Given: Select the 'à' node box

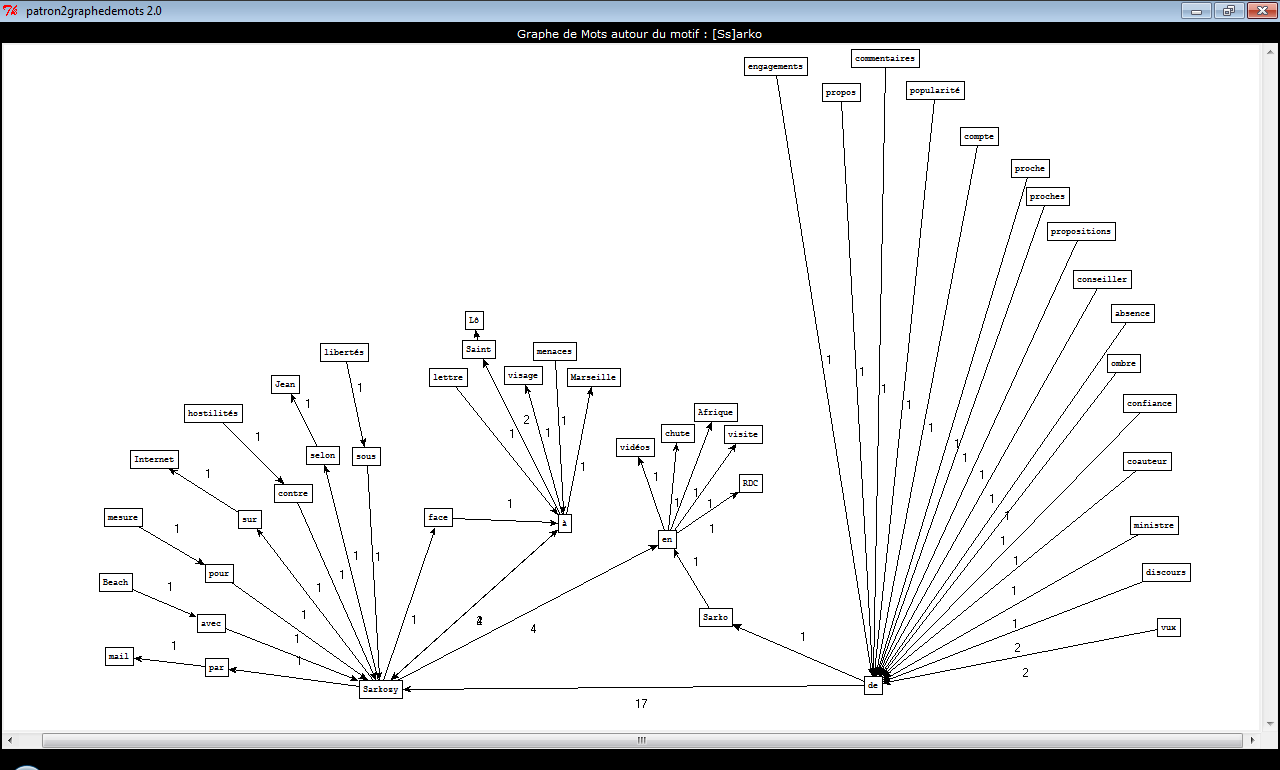Looking at the screenshot, I should pos(565,523).
